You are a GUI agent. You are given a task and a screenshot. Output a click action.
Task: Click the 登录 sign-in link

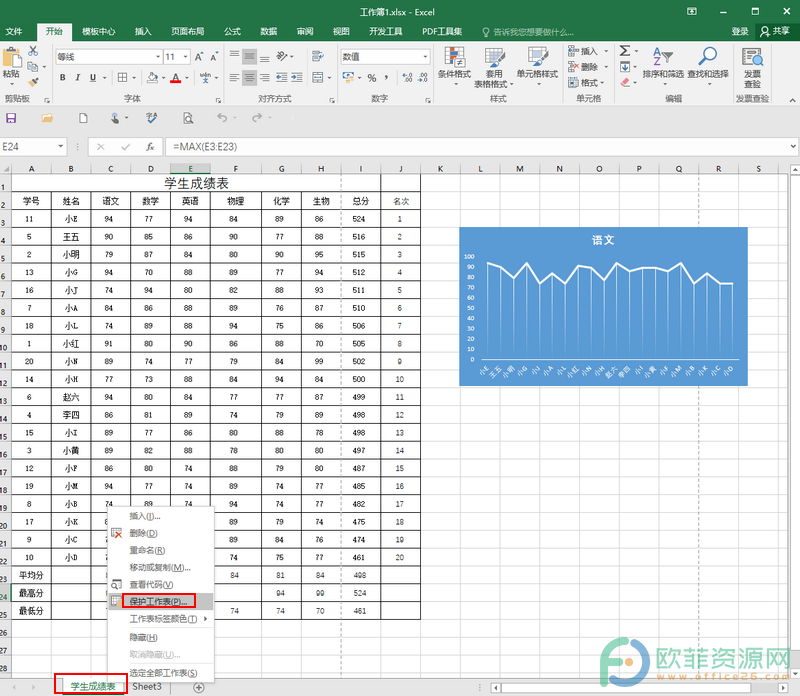pos(740,32)
